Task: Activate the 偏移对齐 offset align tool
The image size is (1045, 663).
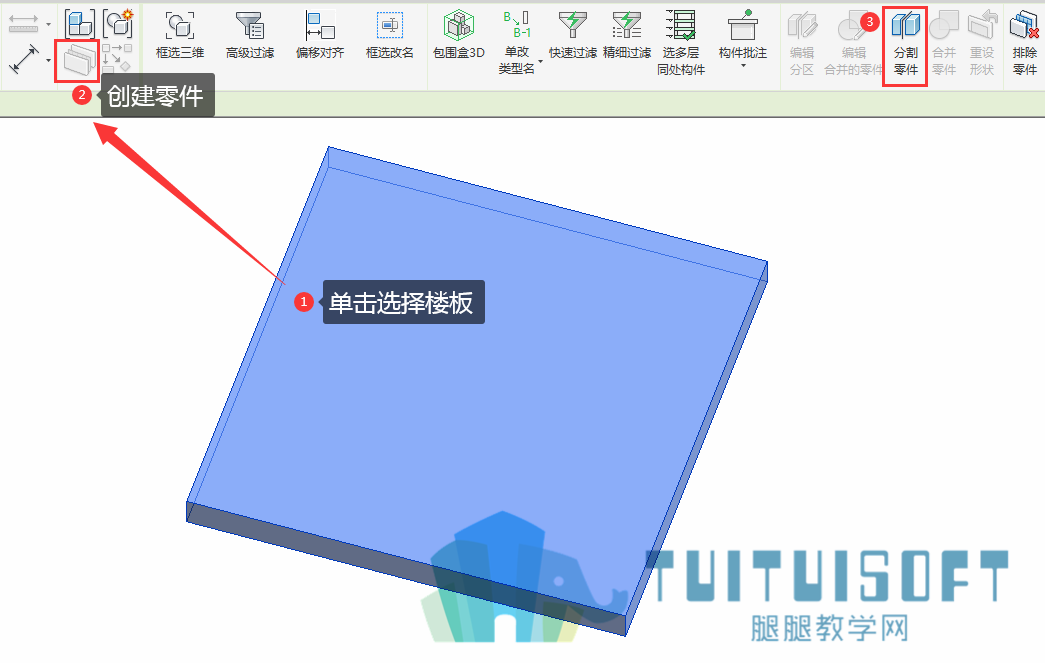Action: tap(320, 36)
